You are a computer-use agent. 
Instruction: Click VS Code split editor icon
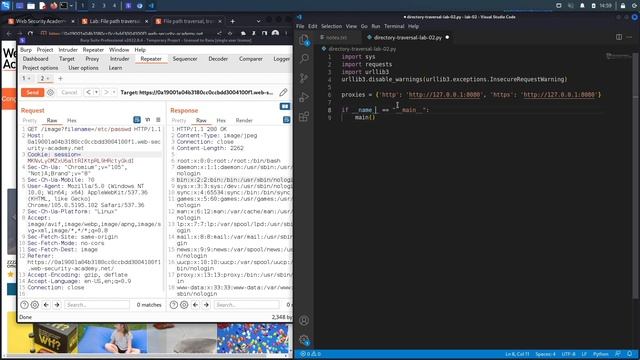(619, 37)
